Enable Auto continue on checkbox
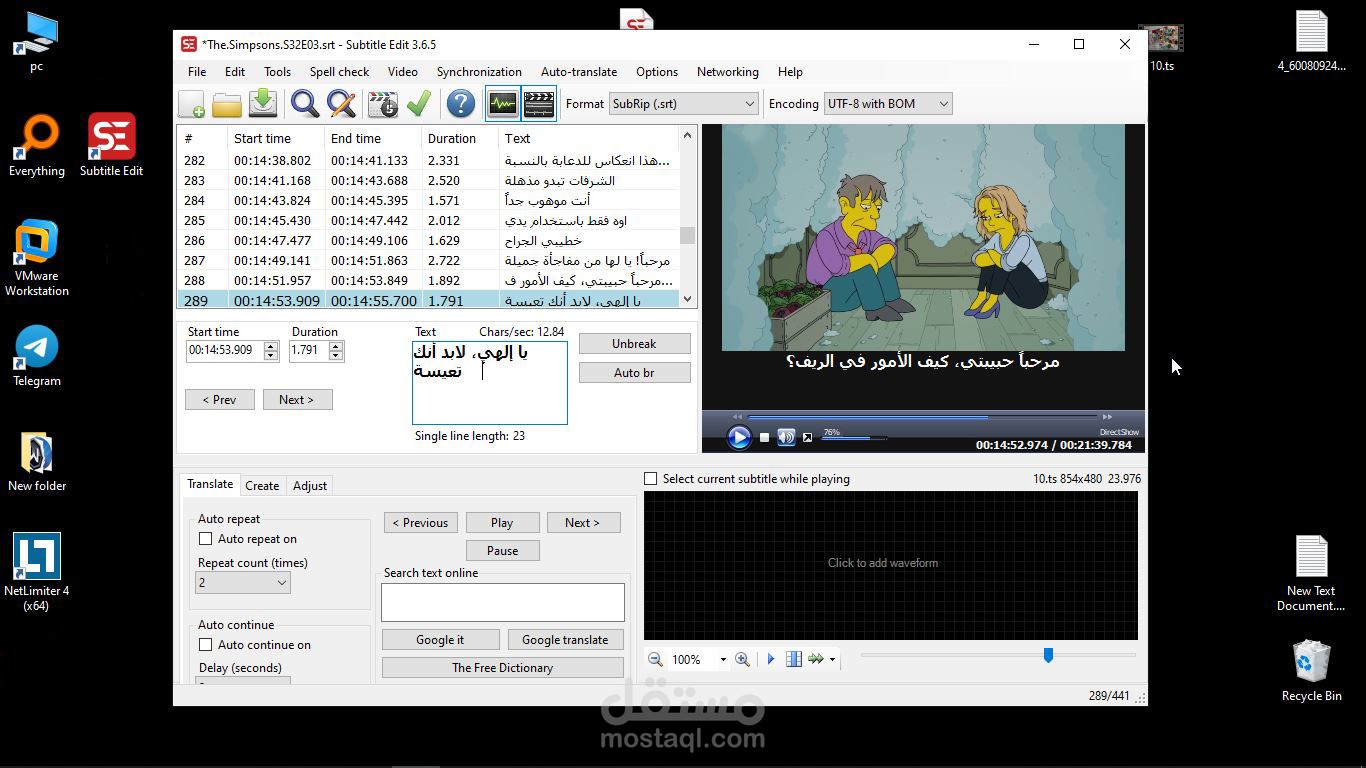Viewport: 1366px width, 768px height. (x=205, y=645)
